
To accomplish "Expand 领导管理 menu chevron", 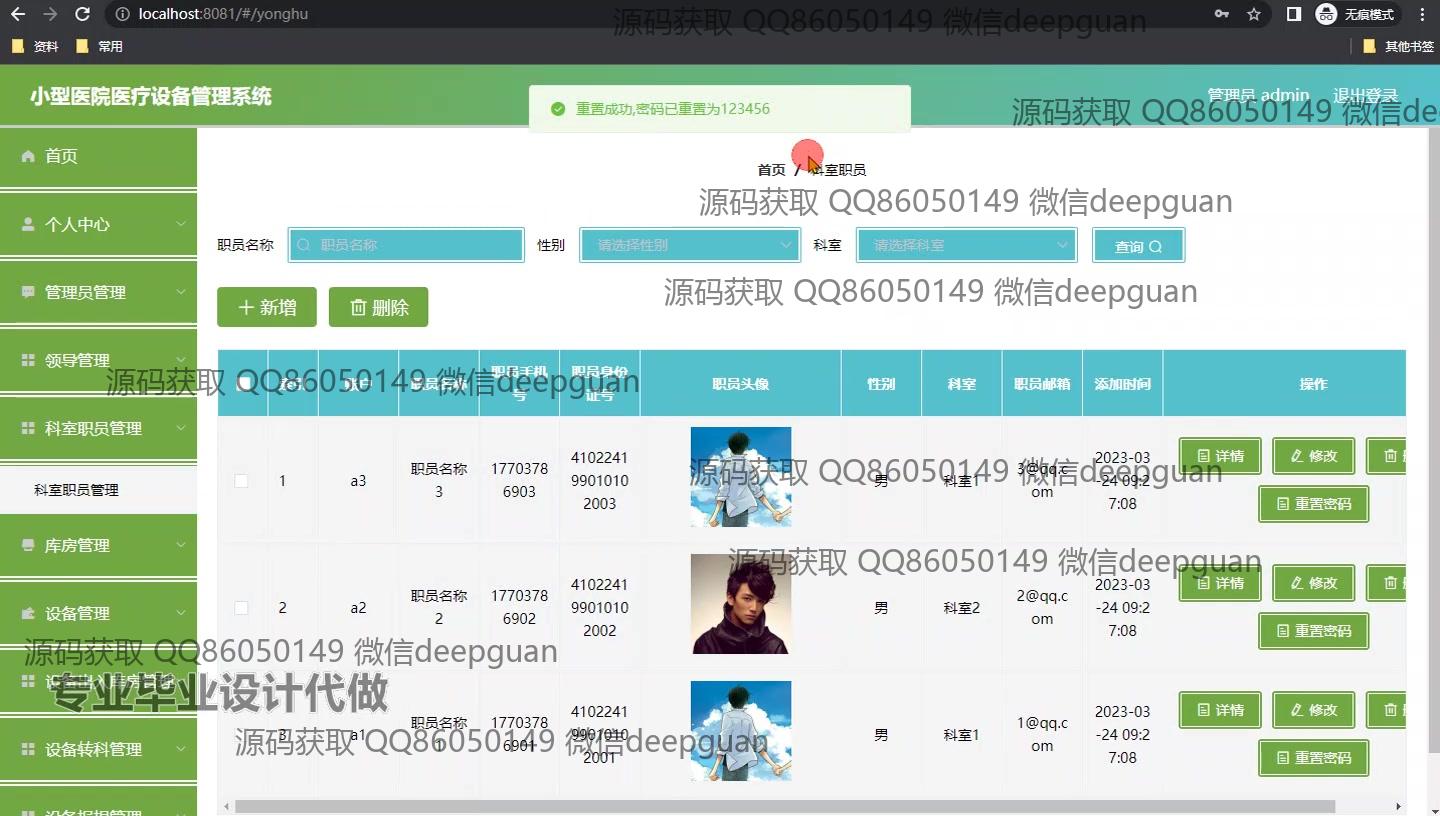I will point(181,360).
